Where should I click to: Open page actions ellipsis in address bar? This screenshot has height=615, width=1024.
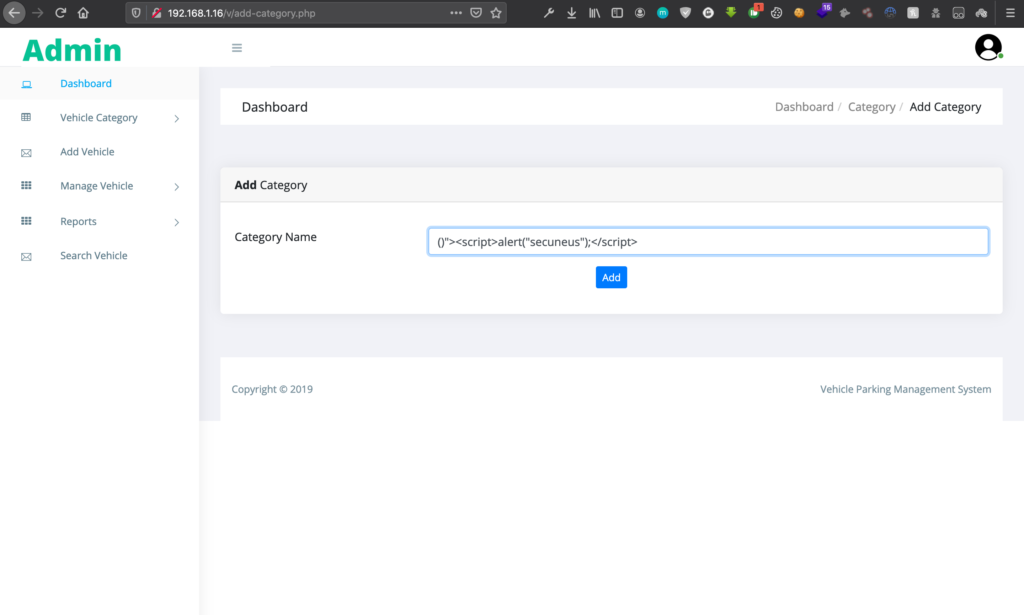[x=456, y=13]
